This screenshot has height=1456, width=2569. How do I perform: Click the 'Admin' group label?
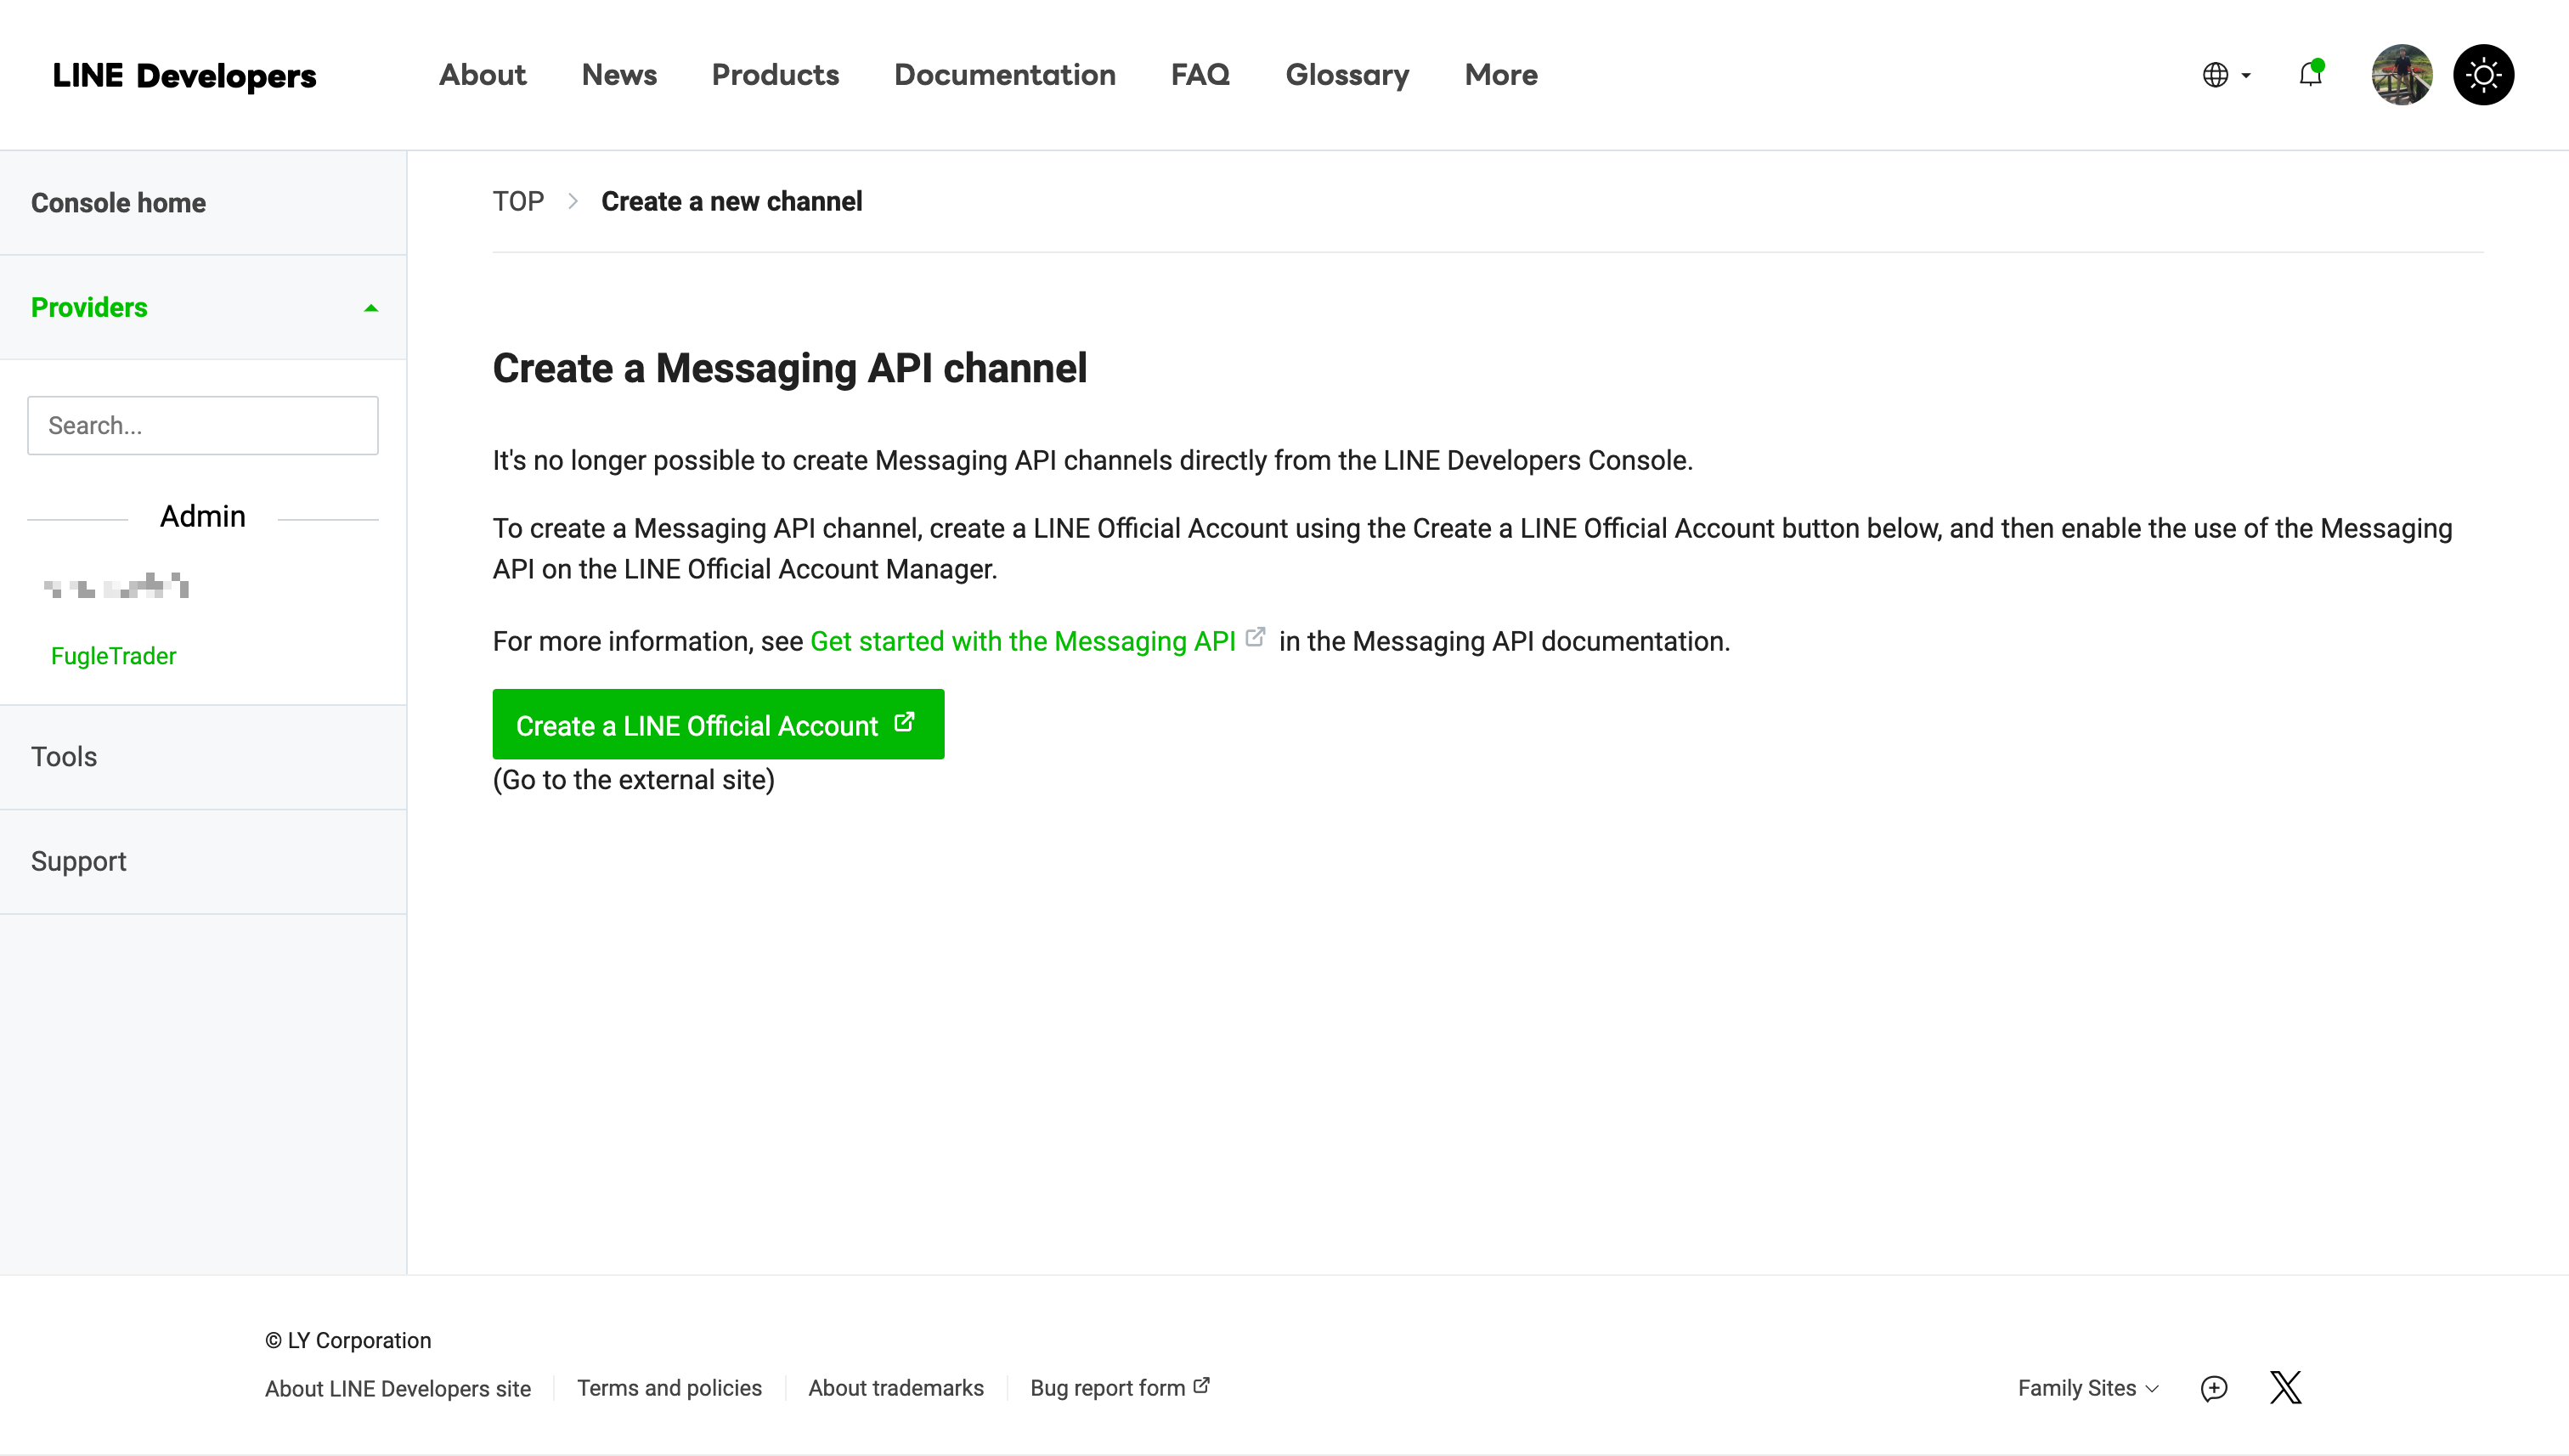point(203,516)
